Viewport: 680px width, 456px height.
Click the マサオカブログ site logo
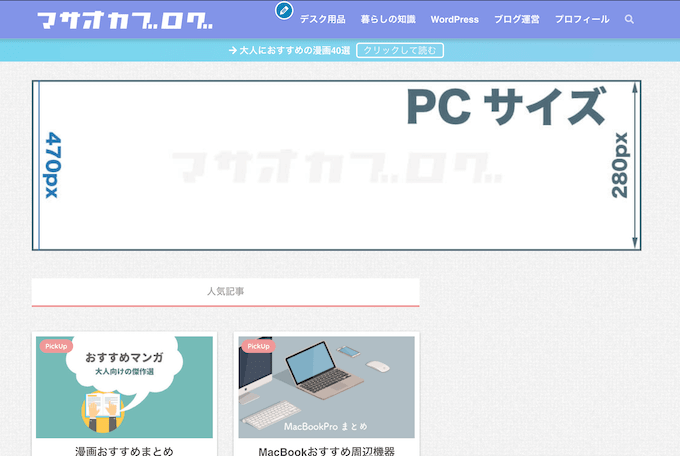tap(125, 20)
